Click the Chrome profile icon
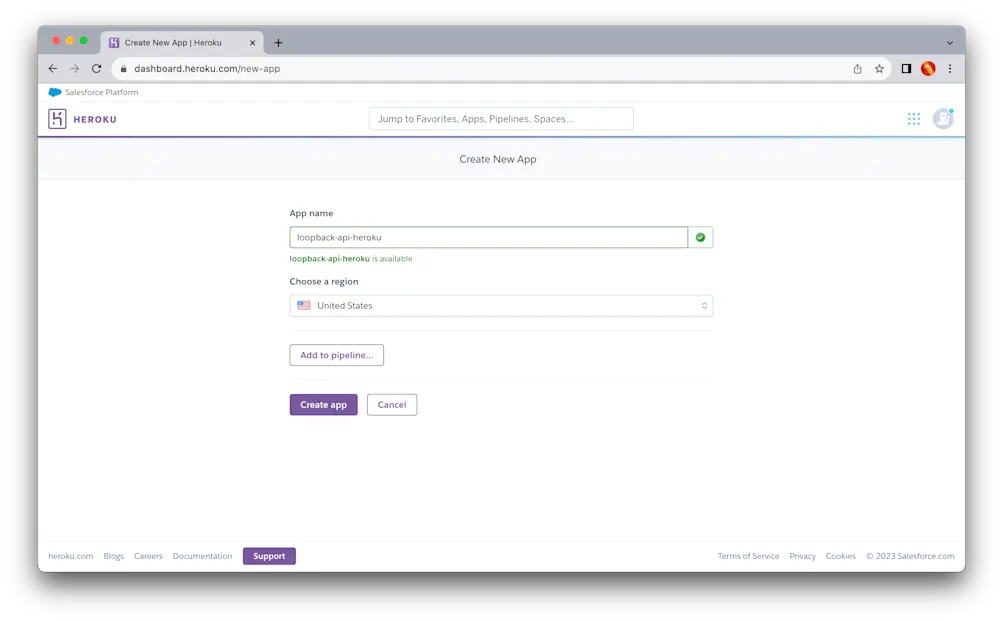The image size is (1003, 622). (x=927, y=69)
